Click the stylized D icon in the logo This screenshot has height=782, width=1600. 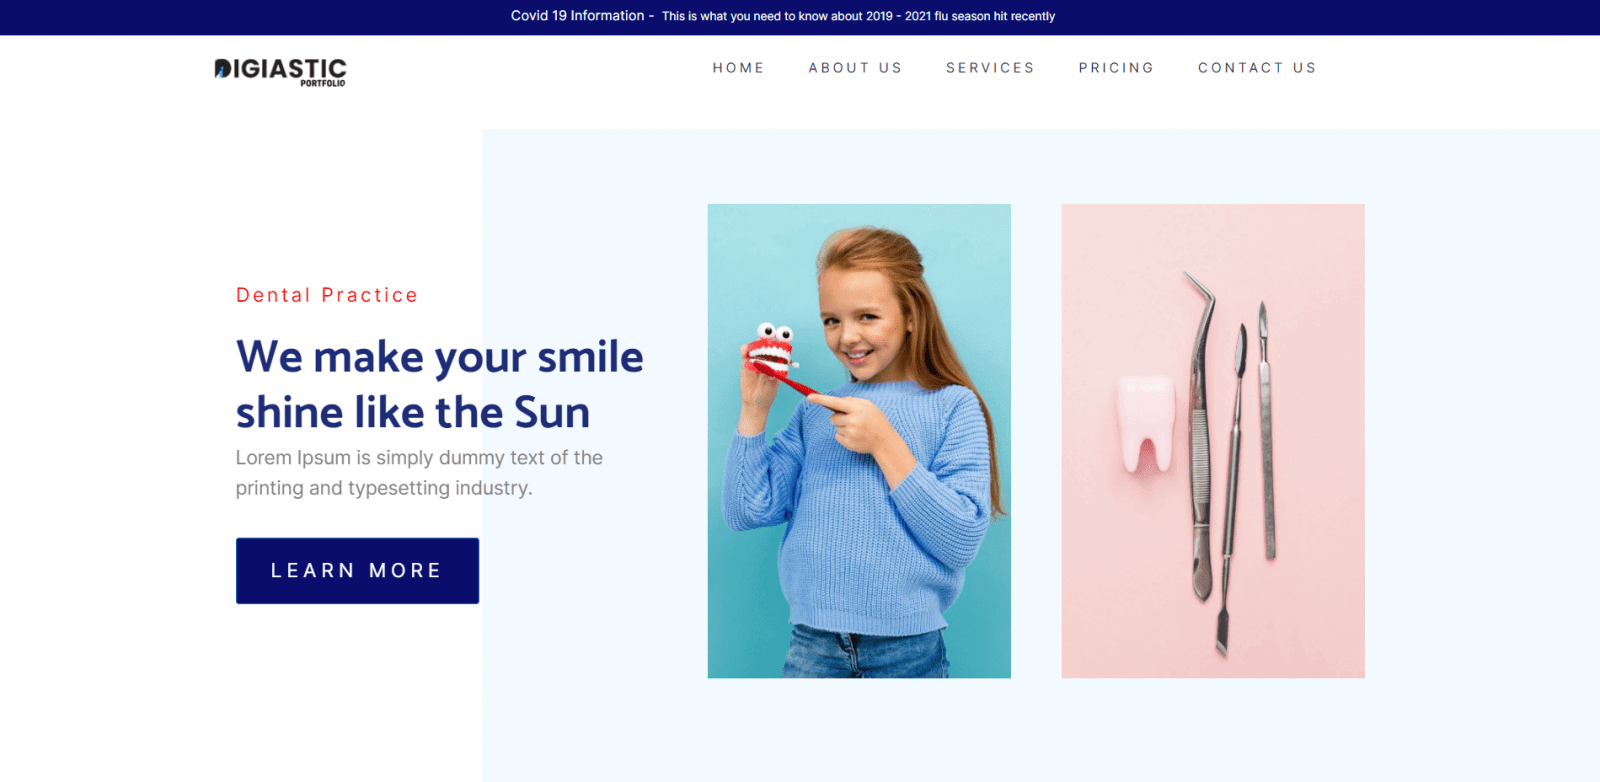223,69
